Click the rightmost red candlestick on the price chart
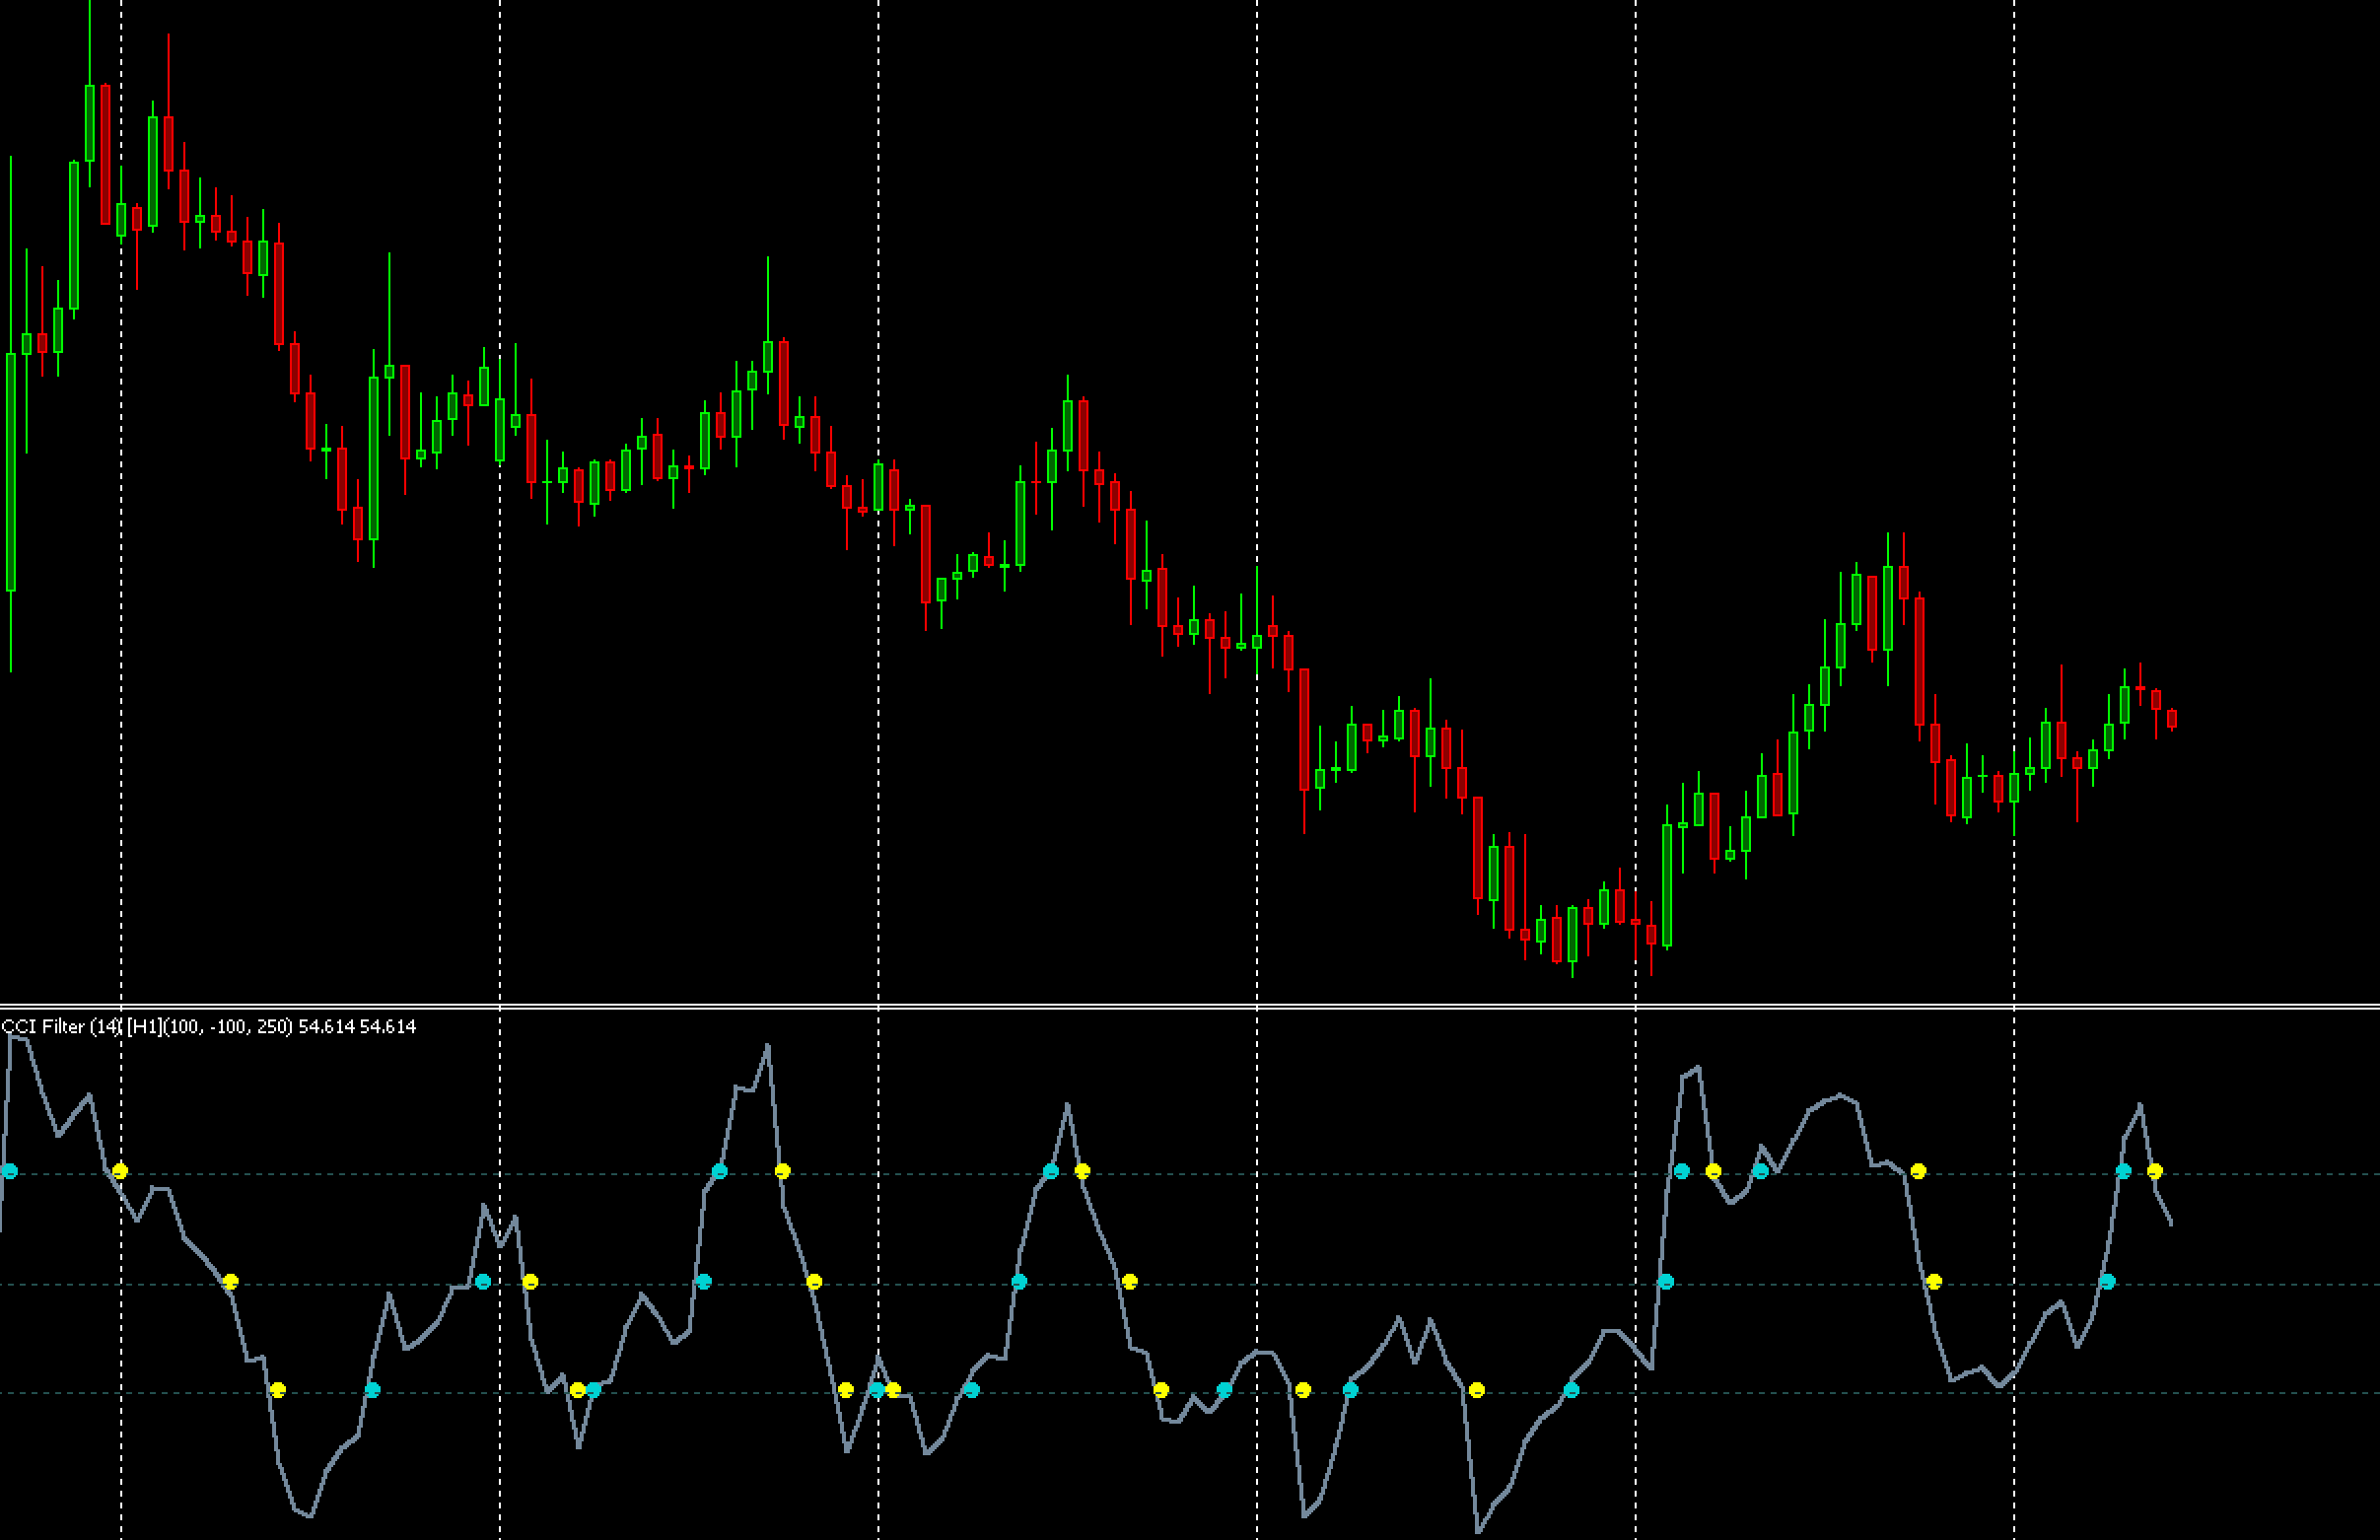This screenshot has width=2380, height=1540. click(2172, 719)
